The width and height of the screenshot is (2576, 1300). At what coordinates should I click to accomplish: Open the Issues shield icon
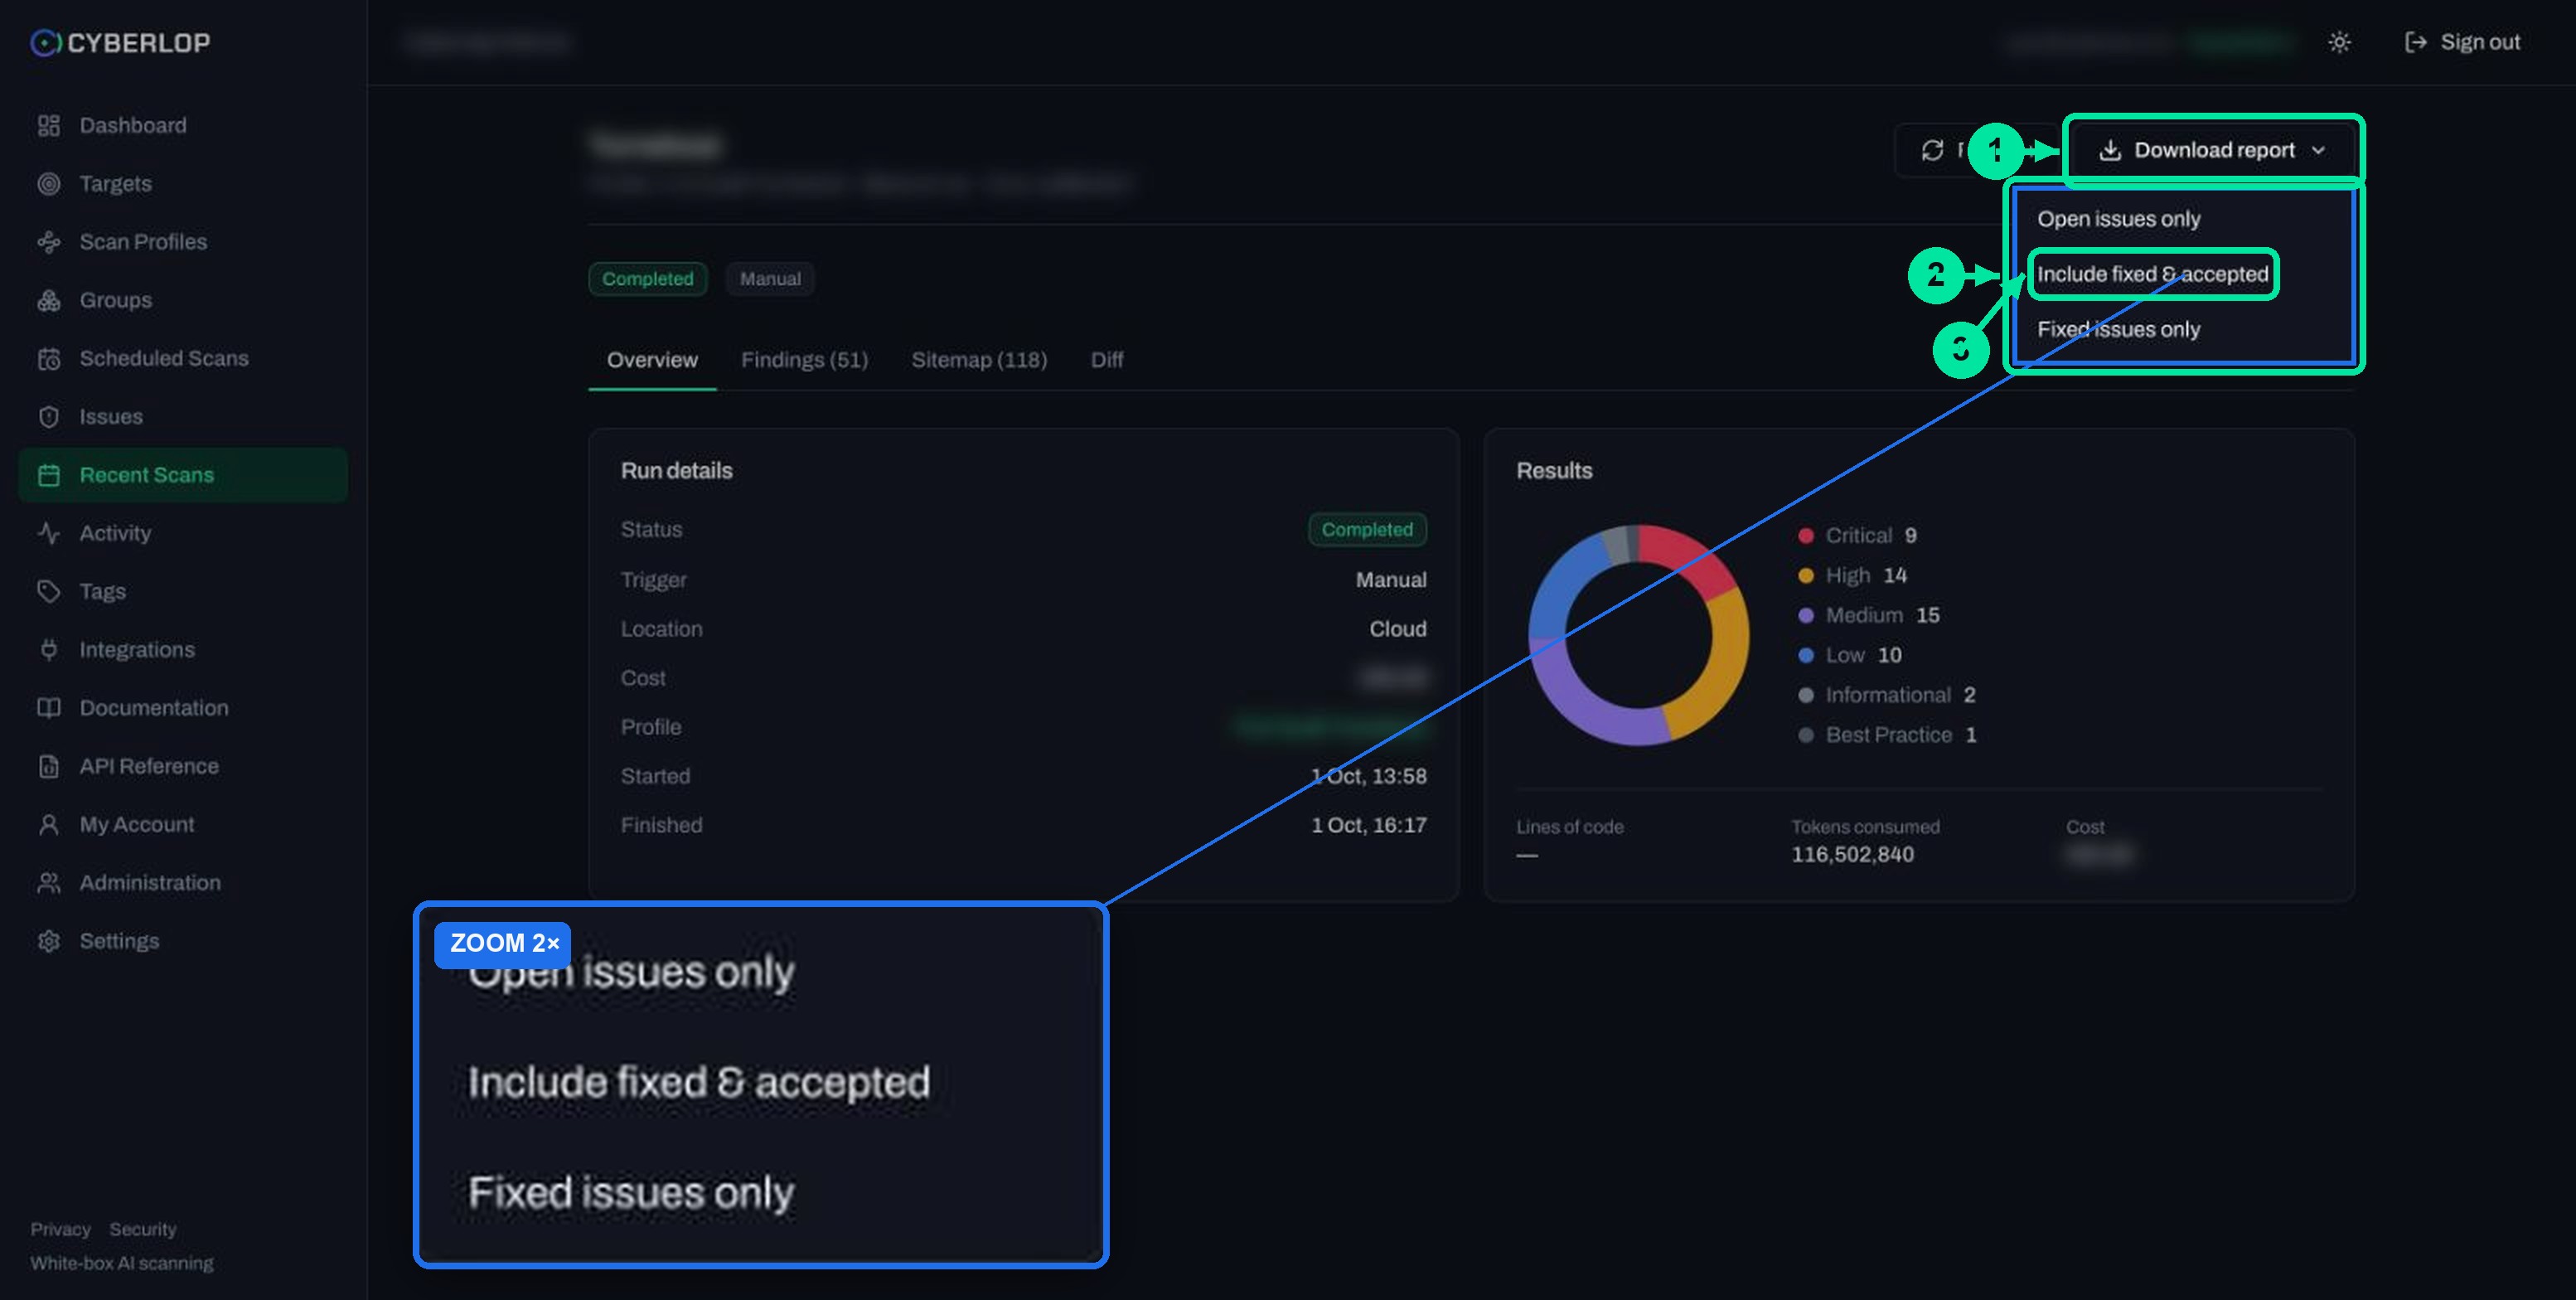[48, 416]
